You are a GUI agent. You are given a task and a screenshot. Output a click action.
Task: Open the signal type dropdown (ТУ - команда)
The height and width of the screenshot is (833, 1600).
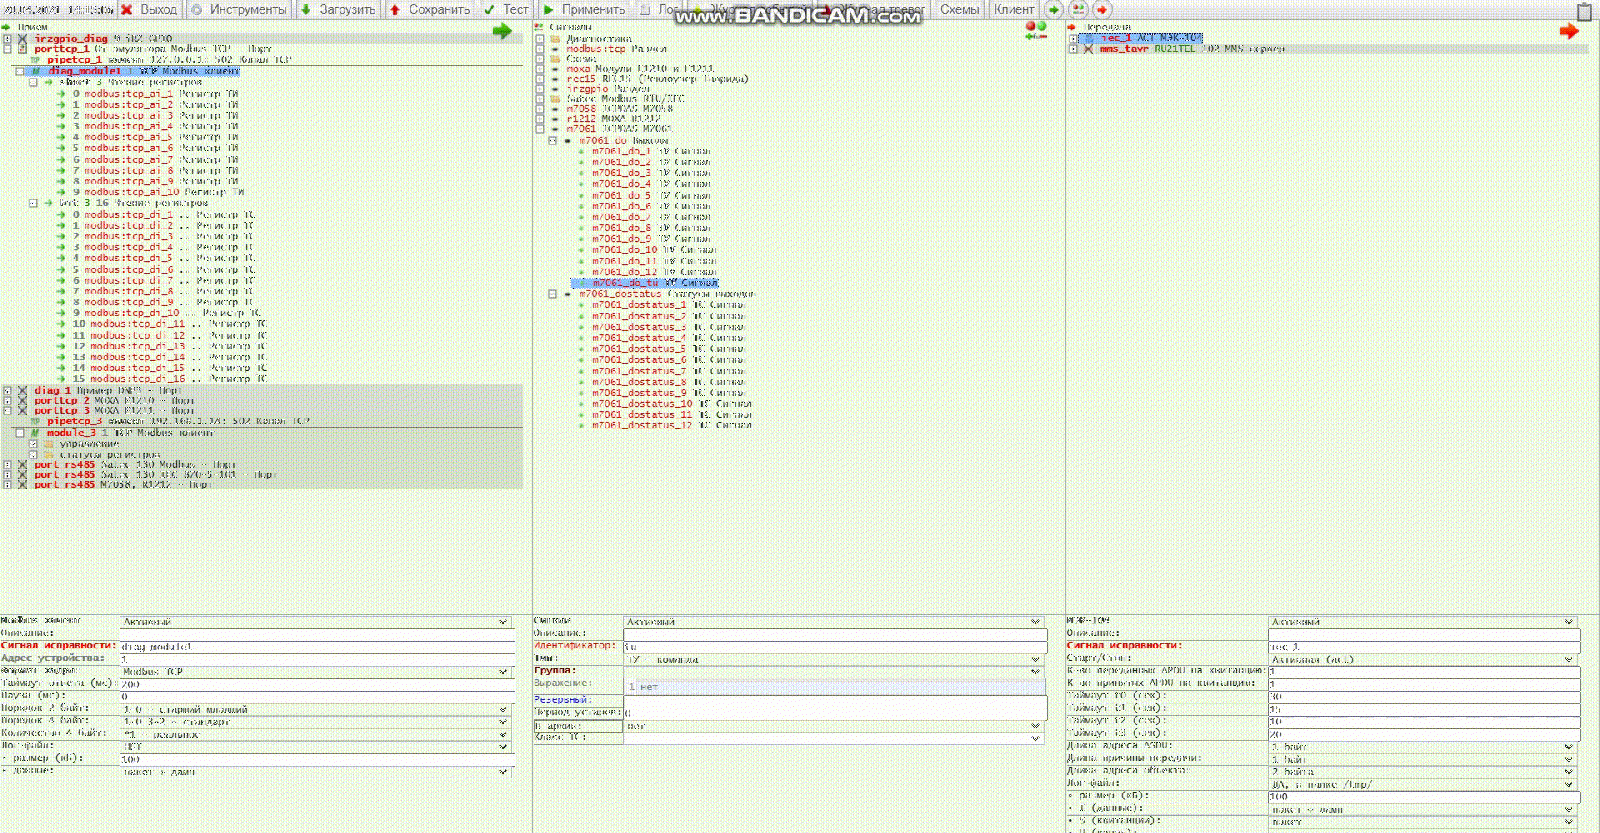834,659
